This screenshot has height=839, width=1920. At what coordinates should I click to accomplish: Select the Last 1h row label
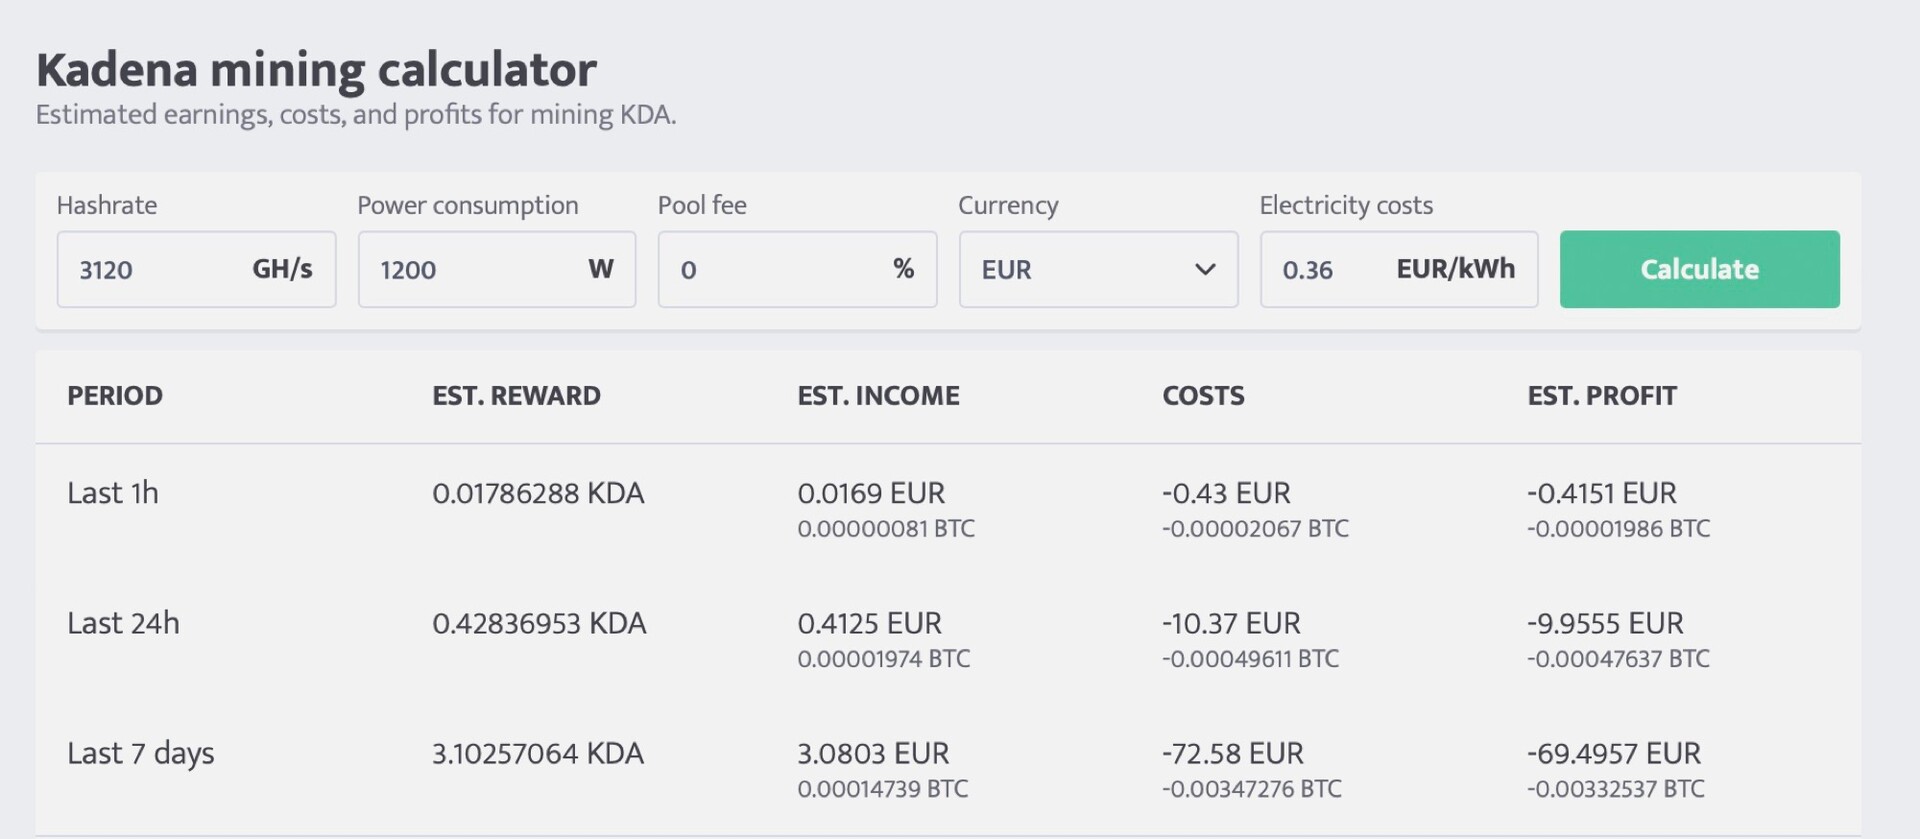tap(113, 493)
